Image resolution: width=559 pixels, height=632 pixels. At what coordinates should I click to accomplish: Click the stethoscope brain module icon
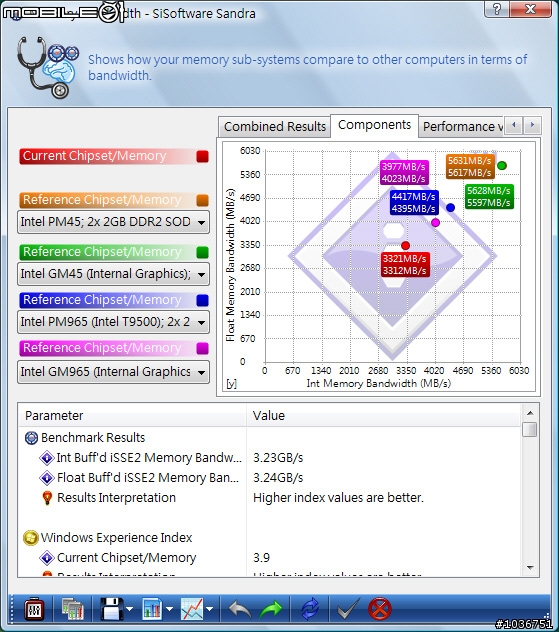coord(47,67)
